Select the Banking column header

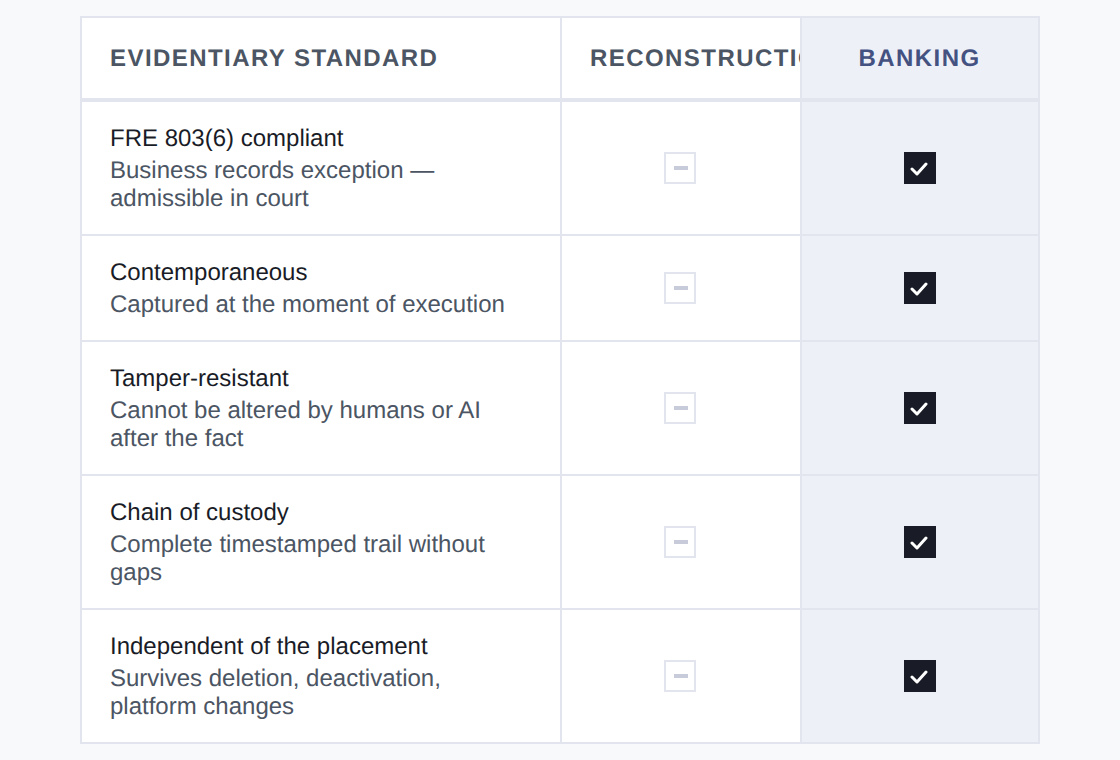pyautogui.click(x=919, y=58)
